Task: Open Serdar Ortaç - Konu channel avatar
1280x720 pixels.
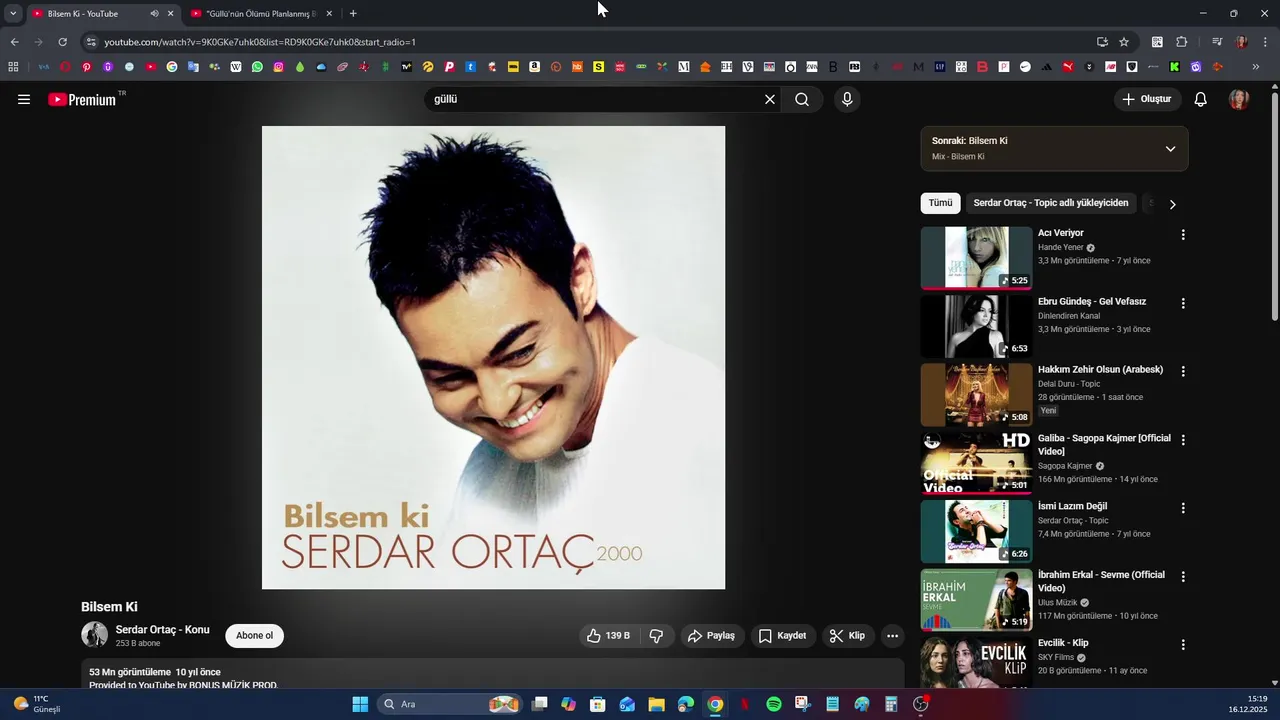Action: [x=94, y=635]
